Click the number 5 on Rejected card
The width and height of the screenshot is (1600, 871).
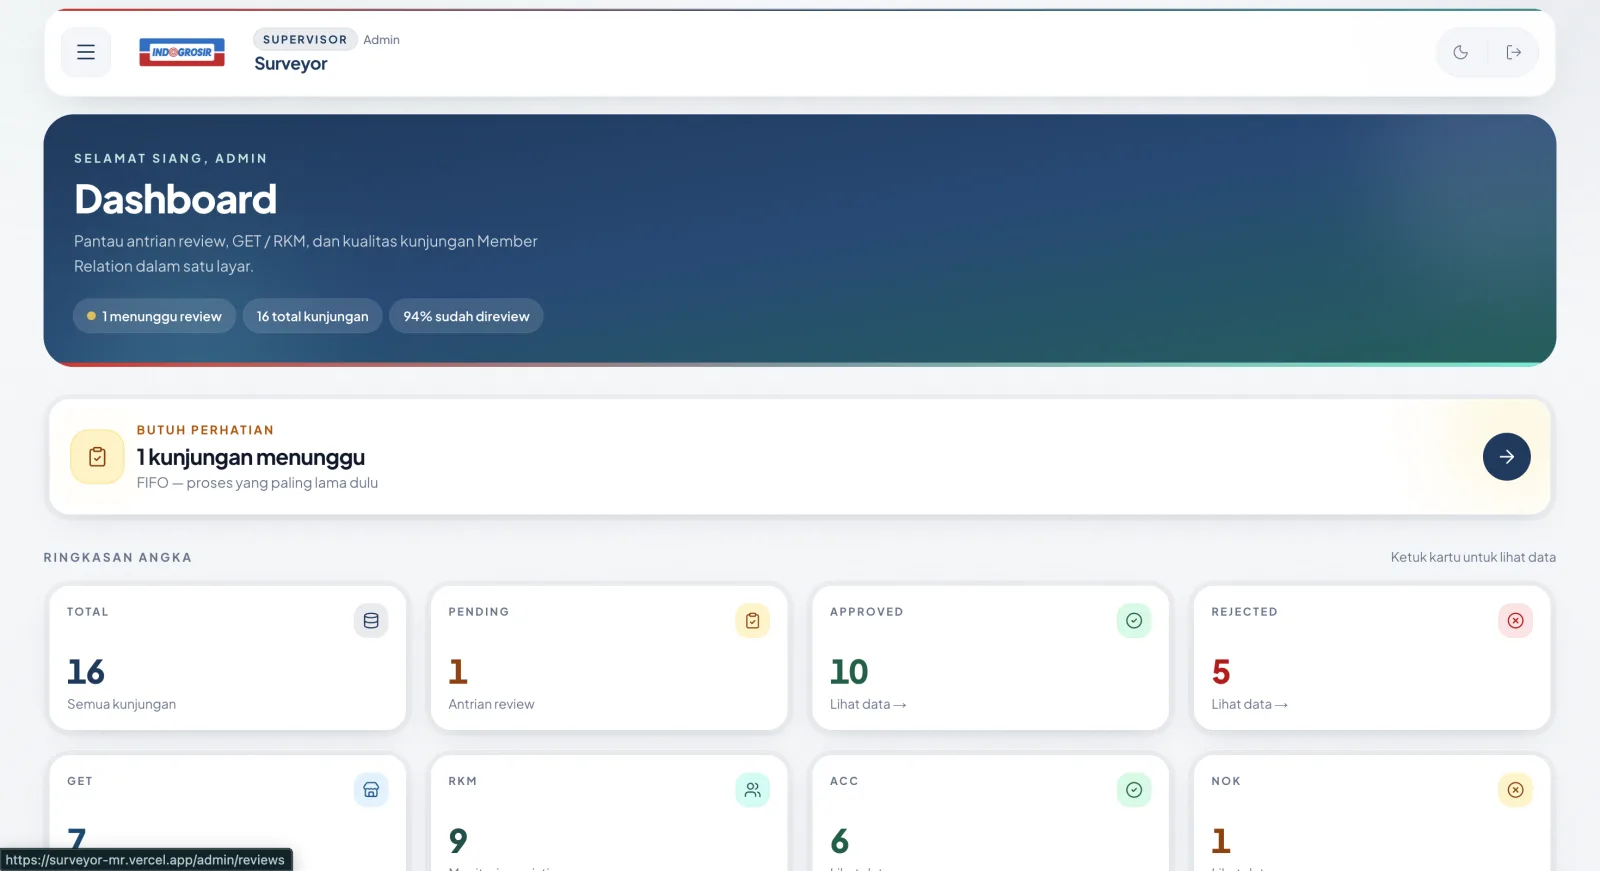[1221, 671]
